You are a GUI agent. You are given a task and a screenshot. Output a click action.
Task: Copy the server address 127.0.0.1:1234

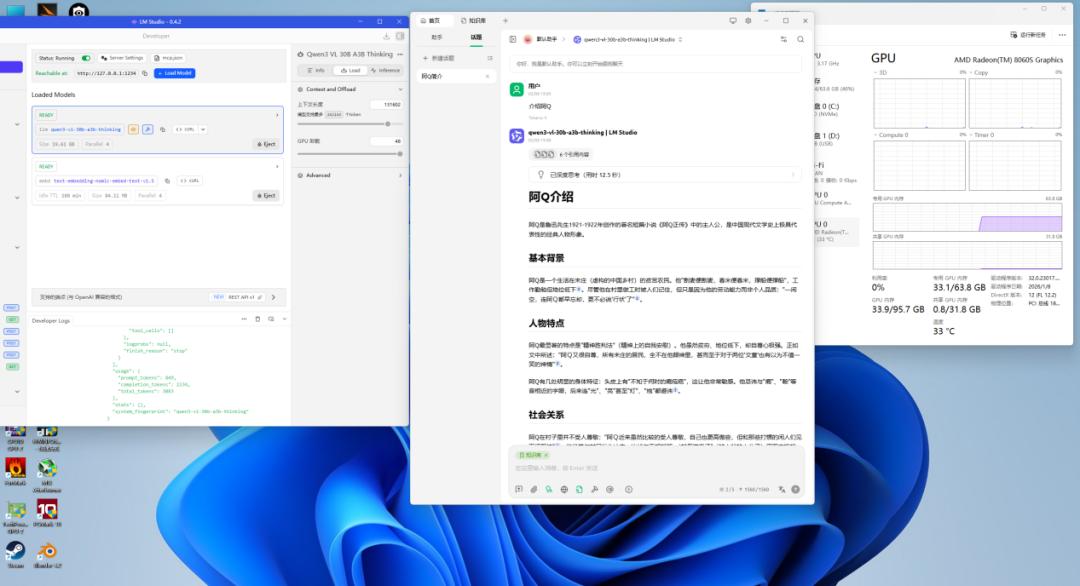pyautogui.click(x=145, y=73)
